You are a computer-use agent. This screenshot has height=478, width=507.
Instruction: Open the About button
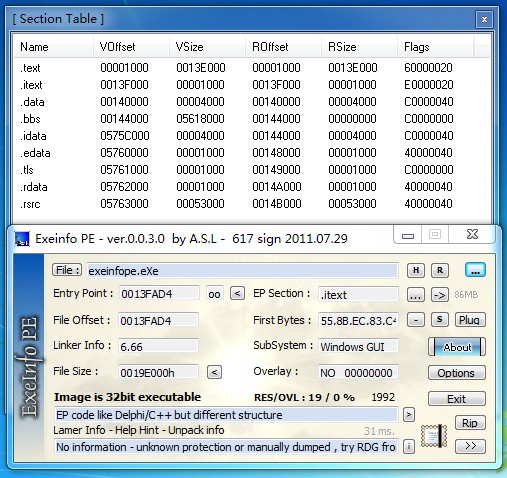tap(457, 347)
